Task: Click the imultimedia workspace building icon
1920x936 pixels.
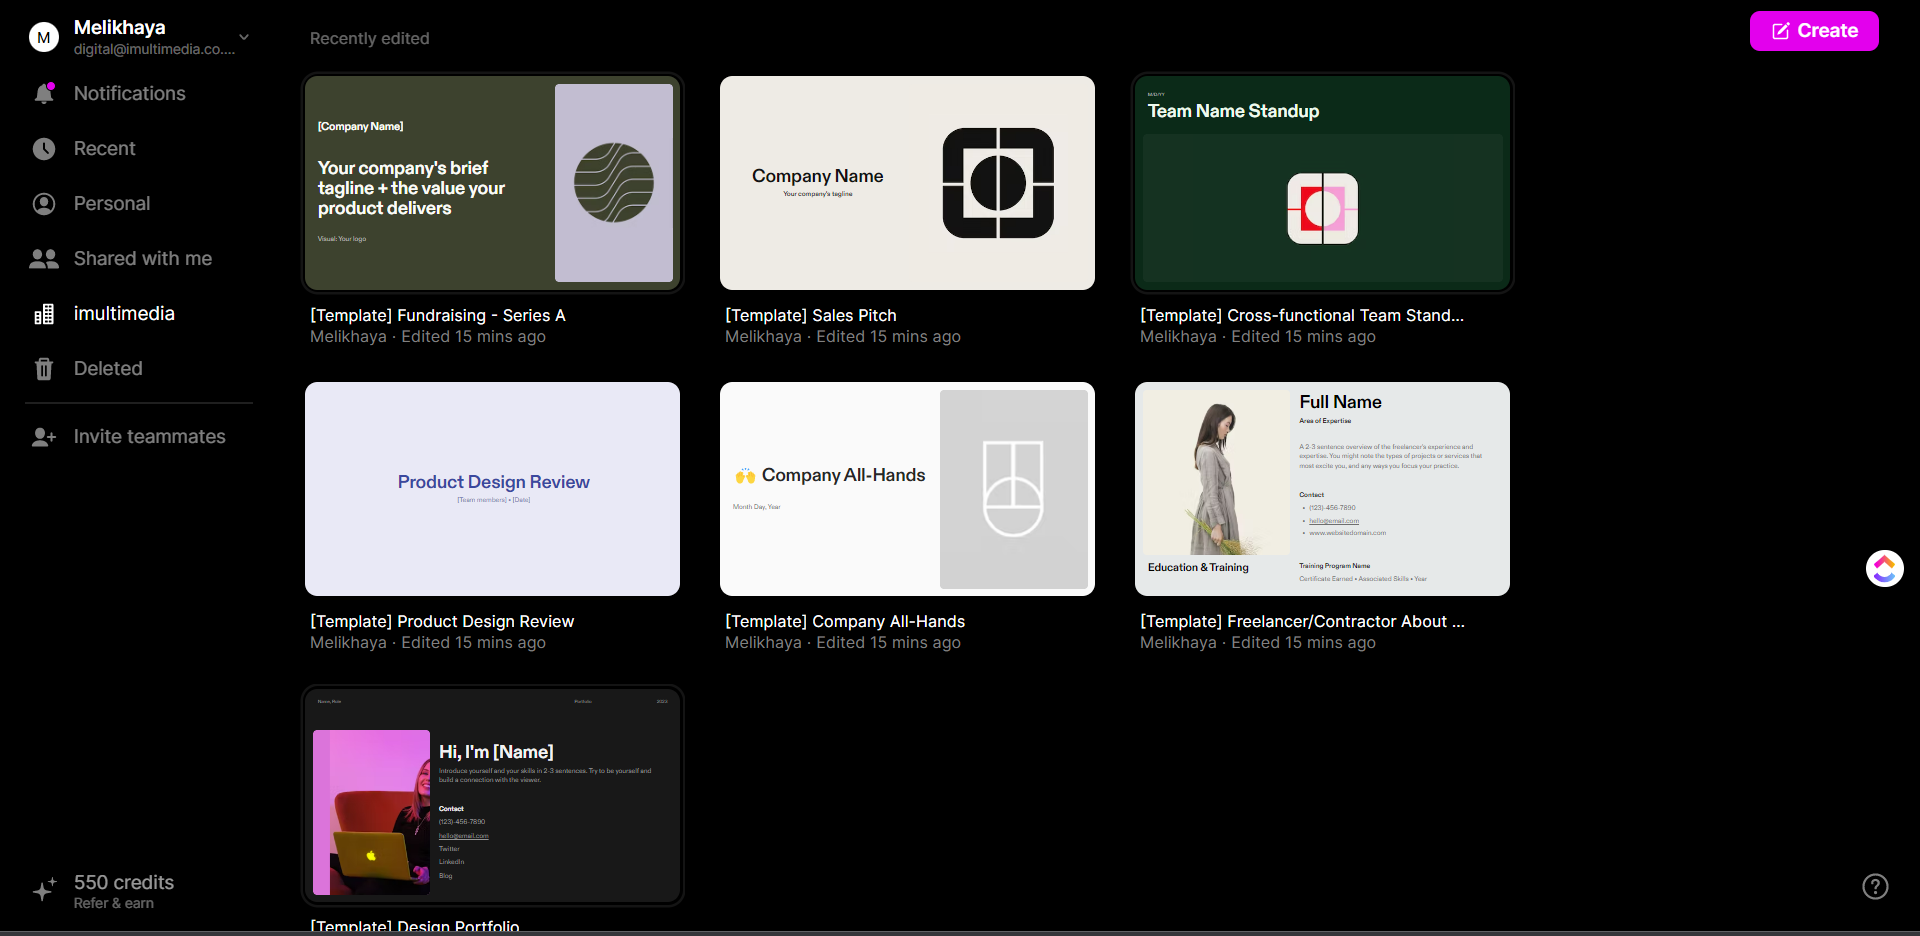Action: pyautogui.click(x=44, y=314)
